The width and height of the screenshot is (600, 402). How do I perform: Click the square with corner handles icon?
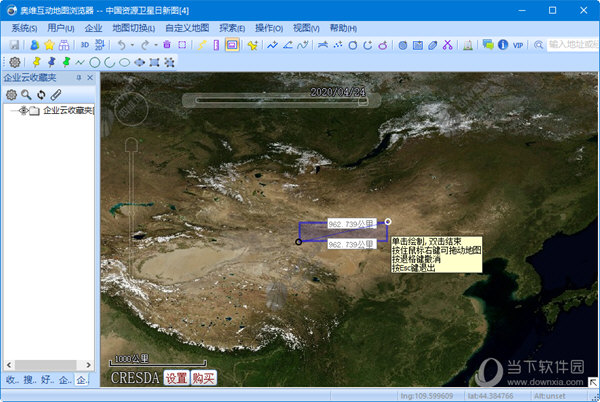(x=154, y=62)
